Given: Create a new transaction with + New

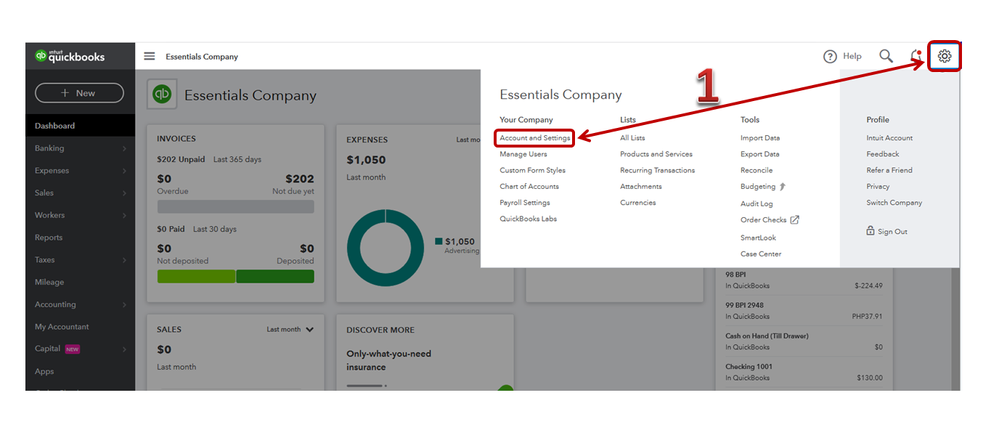Looking at the screenshot, I should point(79,93).
